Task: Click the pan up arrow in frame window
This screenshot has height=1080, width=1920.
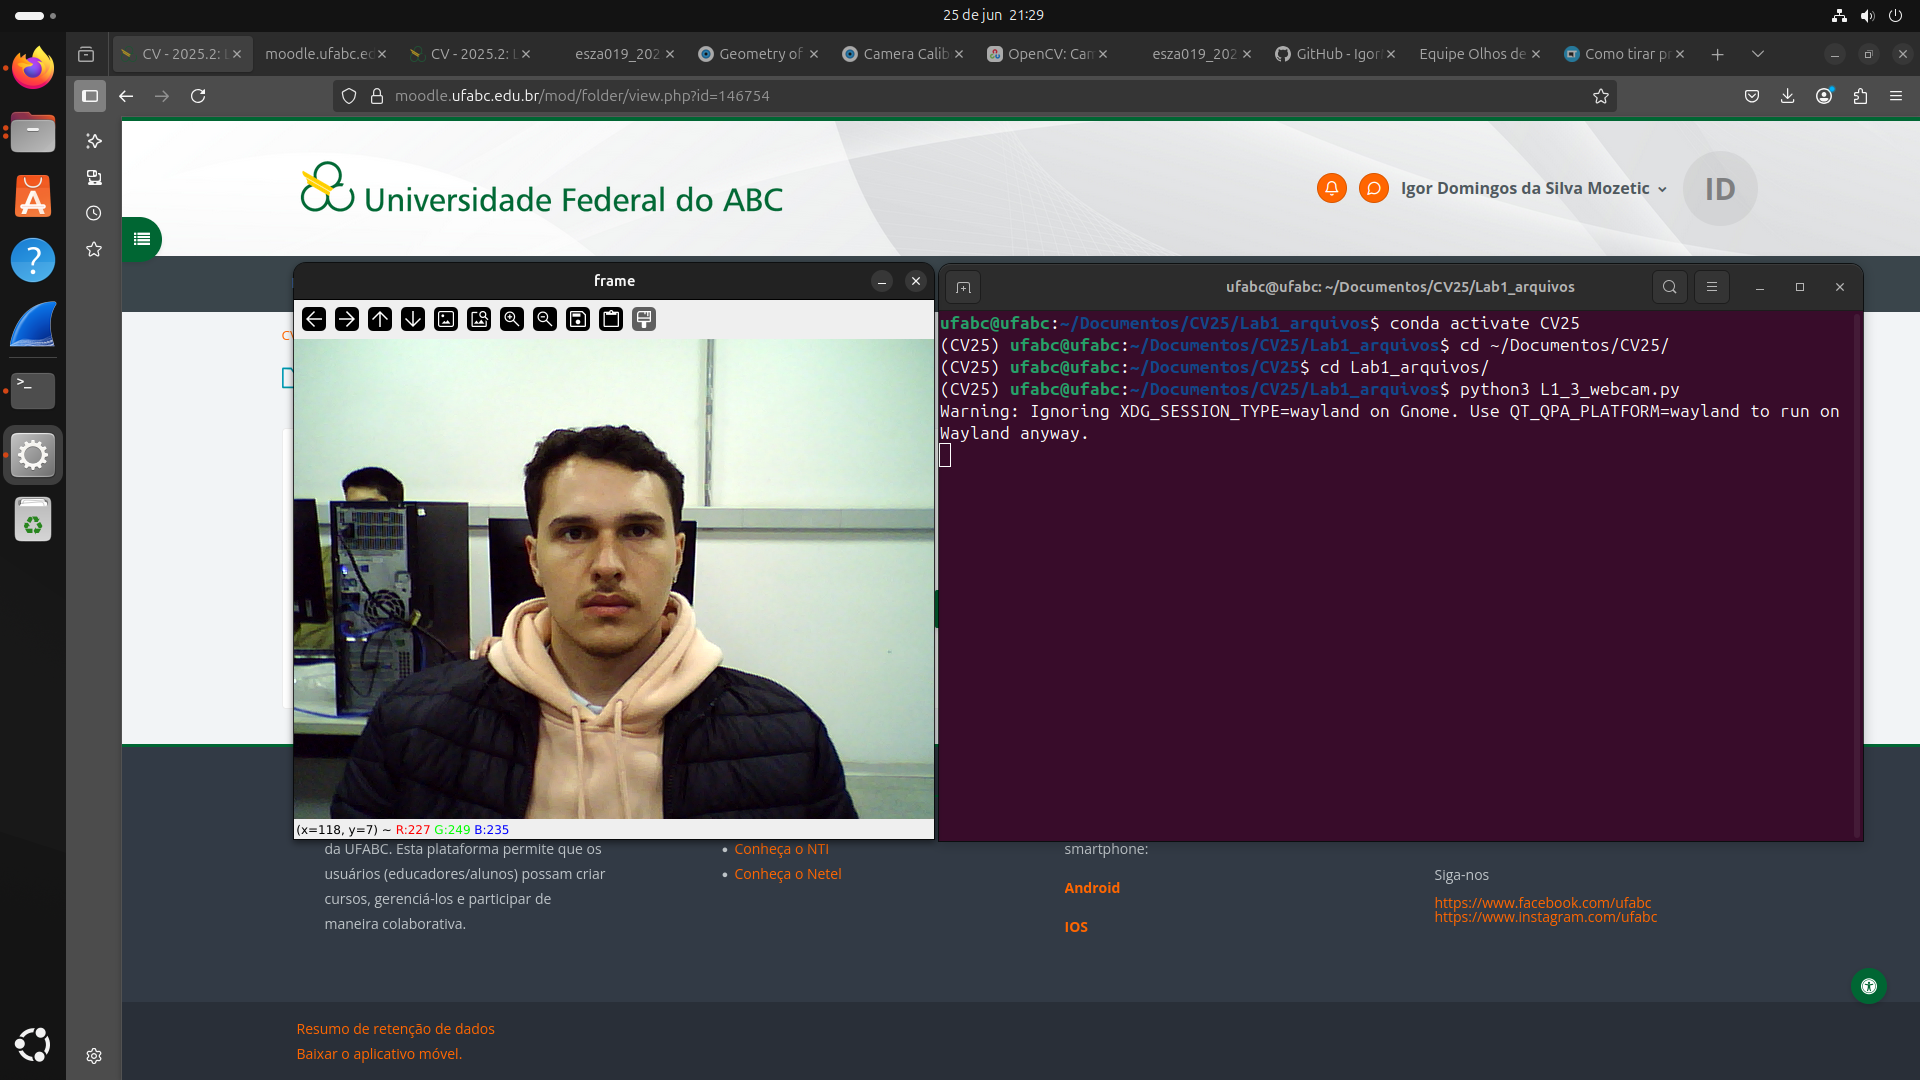Action: (x=380, y=319)
